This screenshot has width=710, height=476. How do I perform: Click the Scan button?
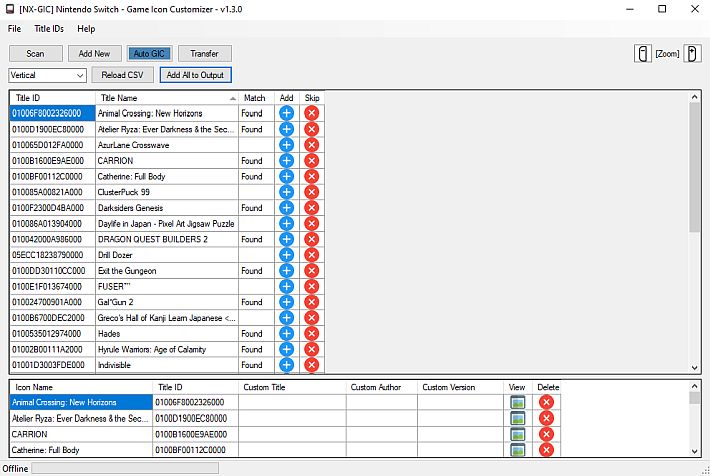pyautogui.click(x=36, y=53)
